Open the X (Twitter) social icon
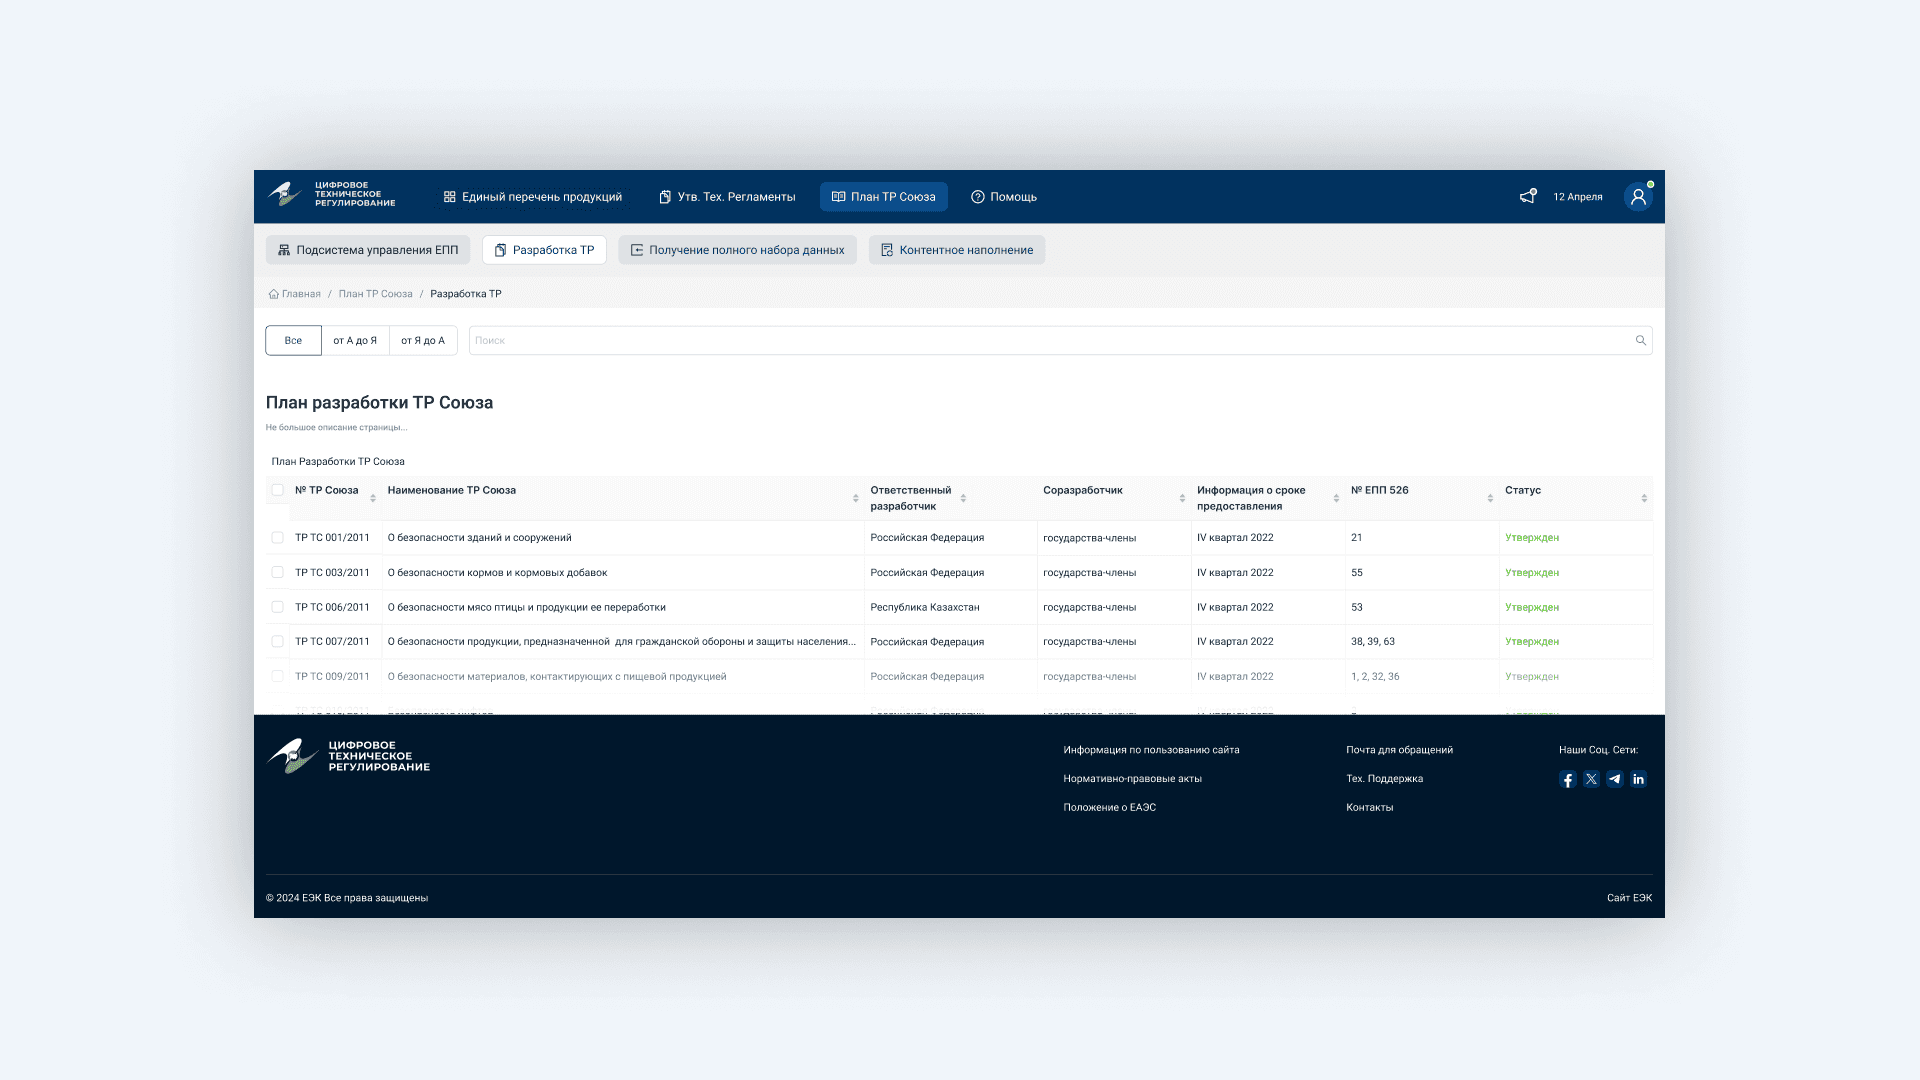 click(x=1591, y=779)
